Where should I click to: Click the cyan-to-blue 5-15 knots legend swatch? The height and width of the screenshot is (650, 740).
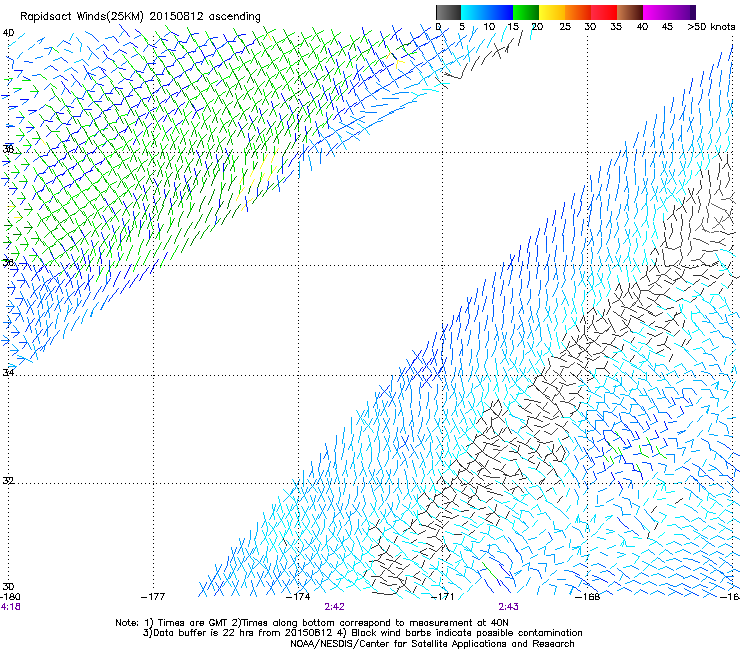pyautogui.click(x=487, y=12)
